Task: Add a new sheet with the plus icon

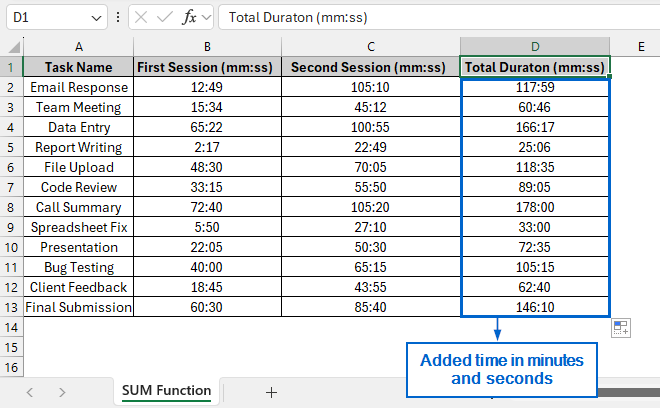Action: [271, 392]
